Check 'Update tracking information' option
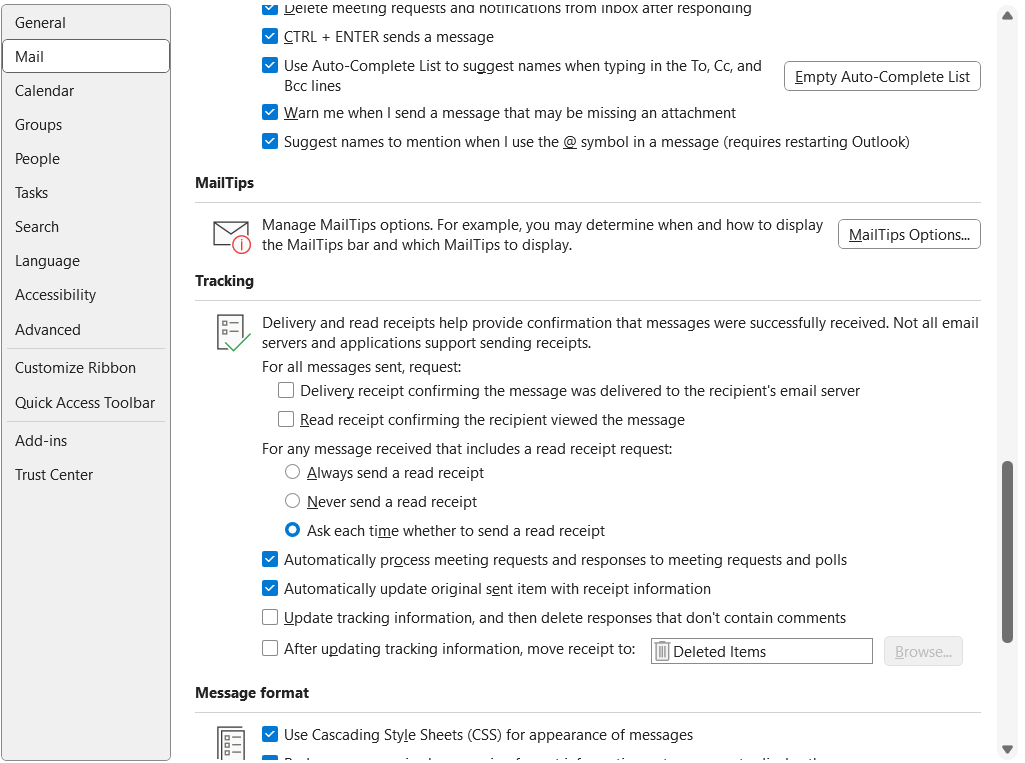The height and width of the screenshot is (763, 1025). [270, 617]
